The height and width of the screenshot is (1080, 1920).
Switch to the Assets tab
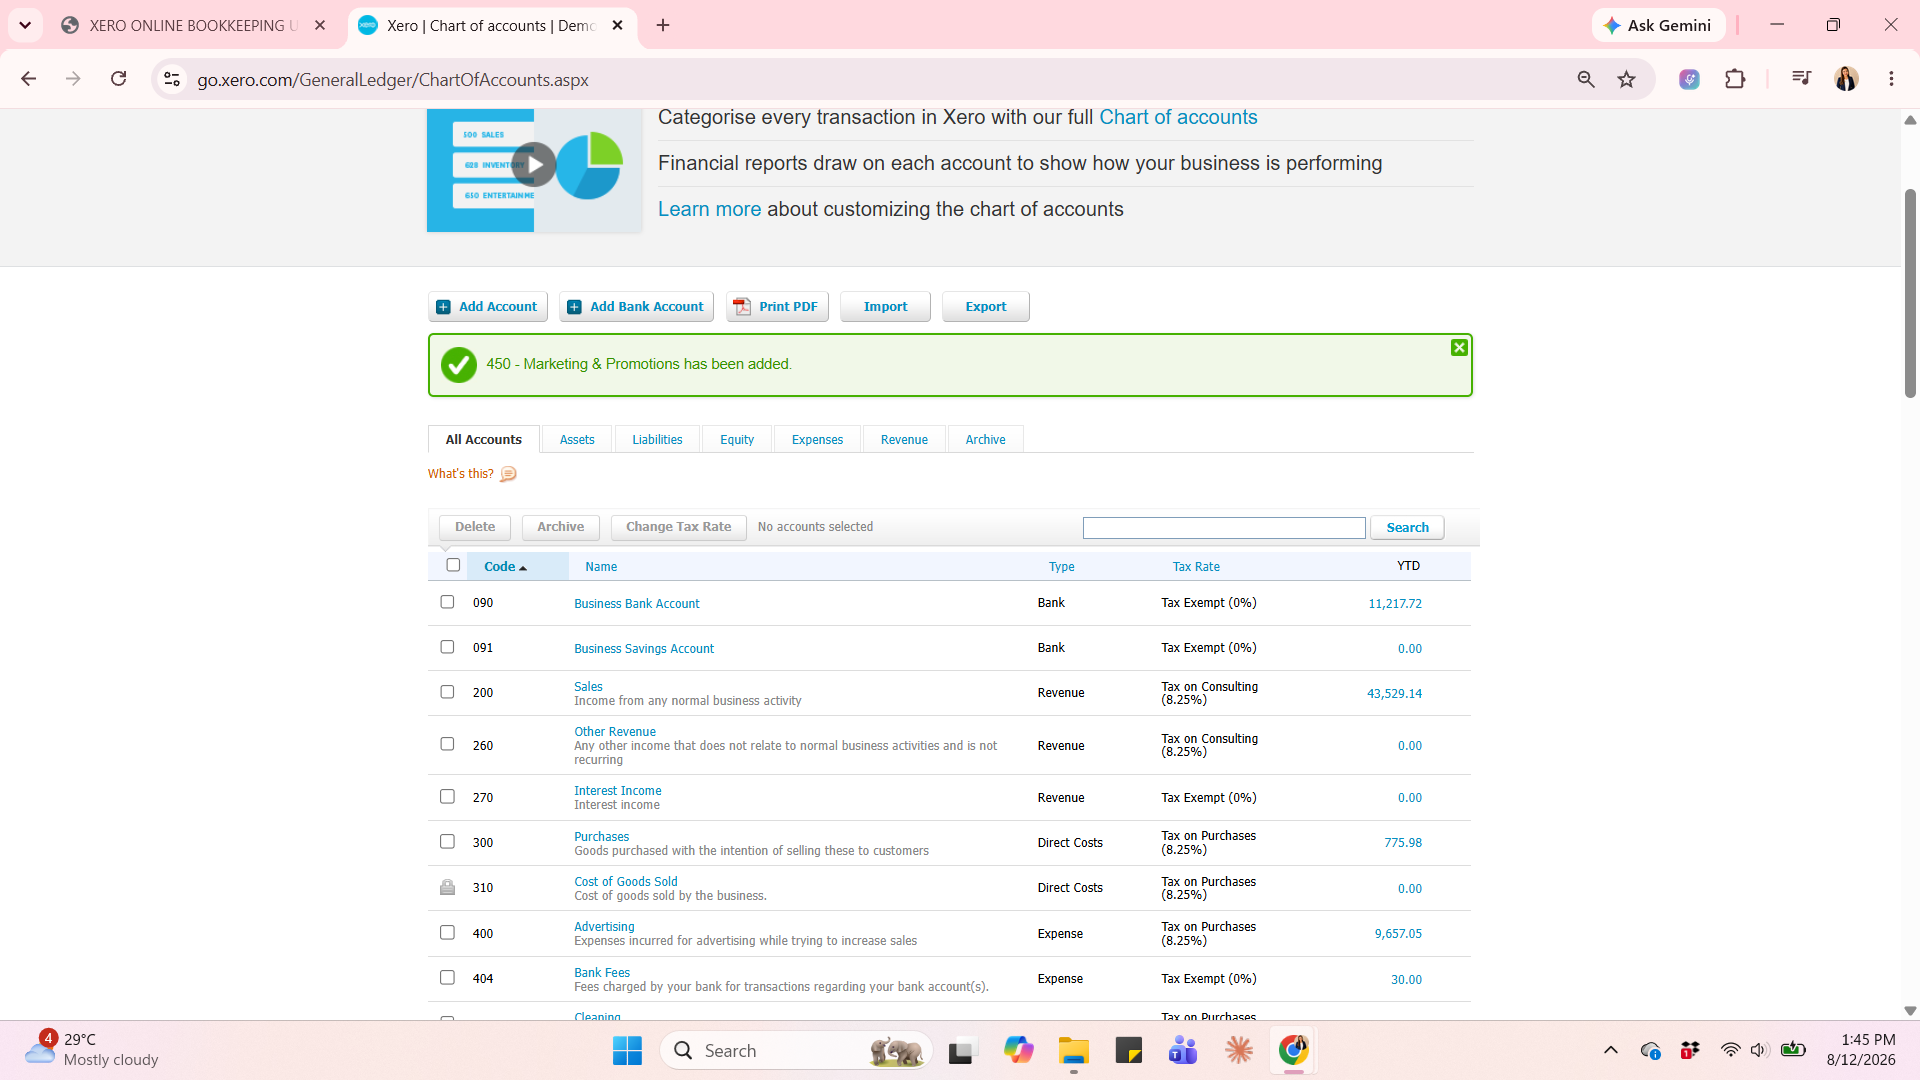[x=577, y=440]
